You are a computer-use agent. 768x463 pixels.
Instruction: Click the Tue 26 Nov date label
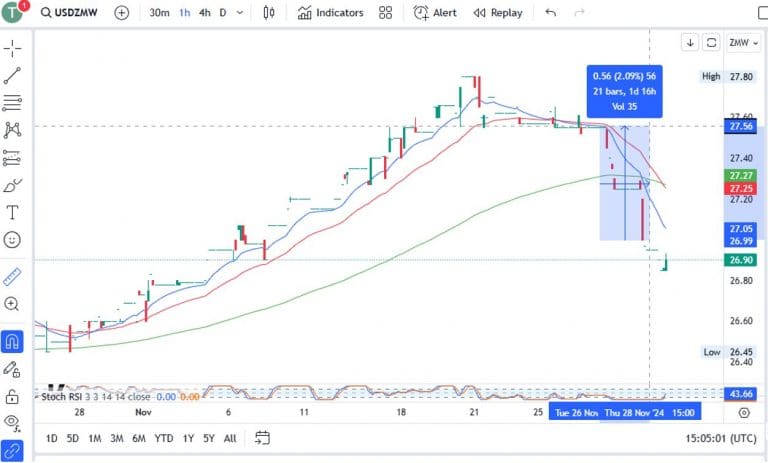coord(576,413)
